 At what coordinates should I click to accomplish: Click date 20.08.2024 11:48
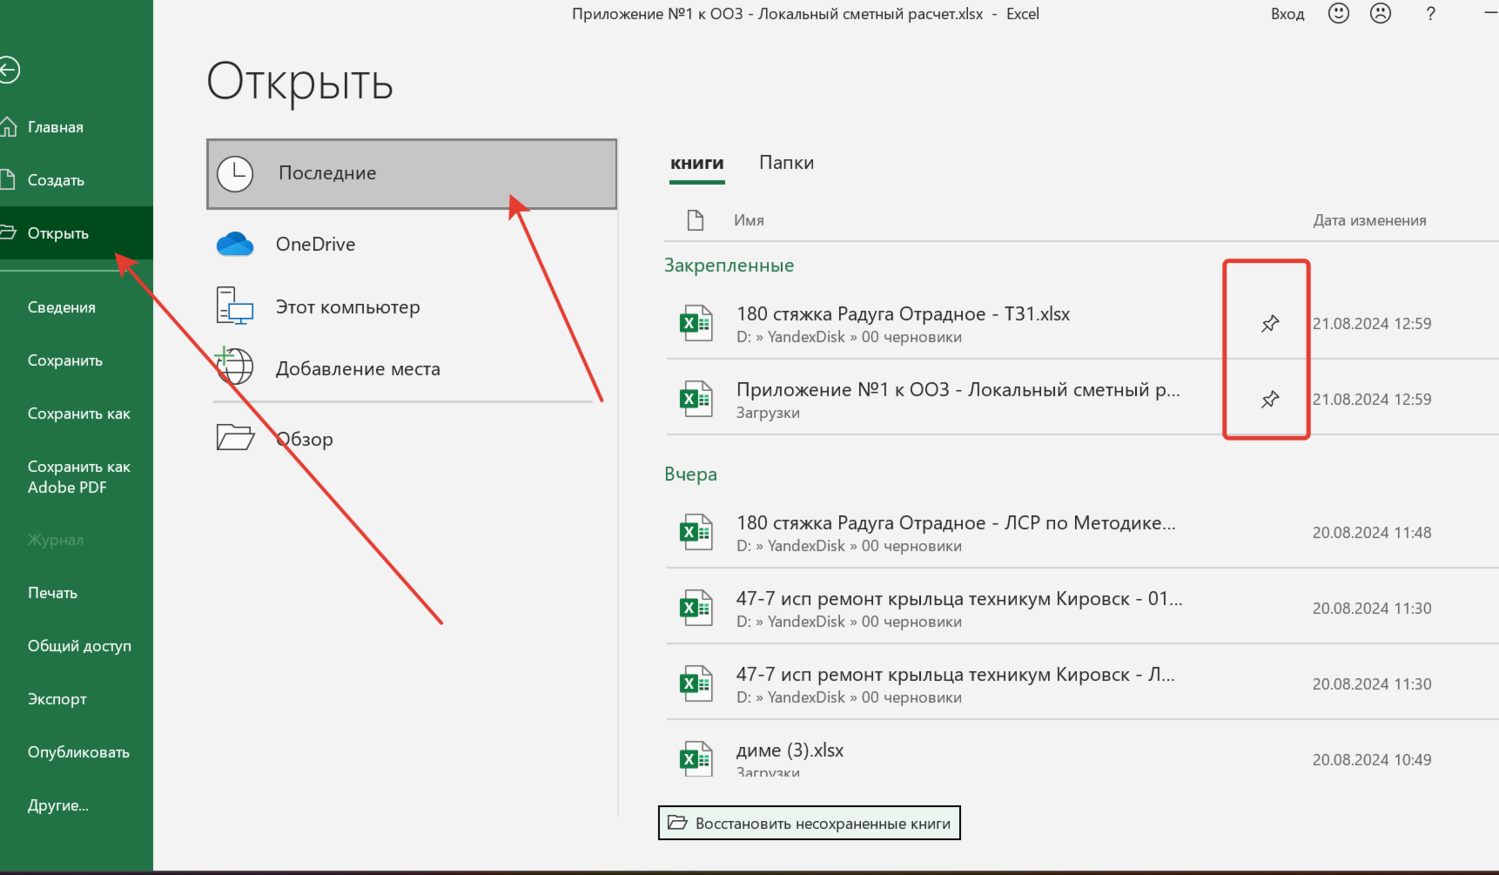[x=1371, y=533]
